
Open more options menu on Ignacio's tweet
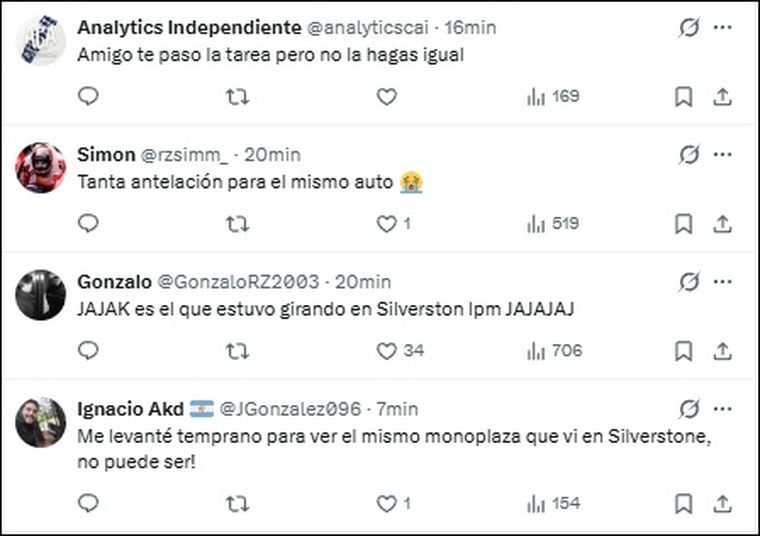pos(723,409)
